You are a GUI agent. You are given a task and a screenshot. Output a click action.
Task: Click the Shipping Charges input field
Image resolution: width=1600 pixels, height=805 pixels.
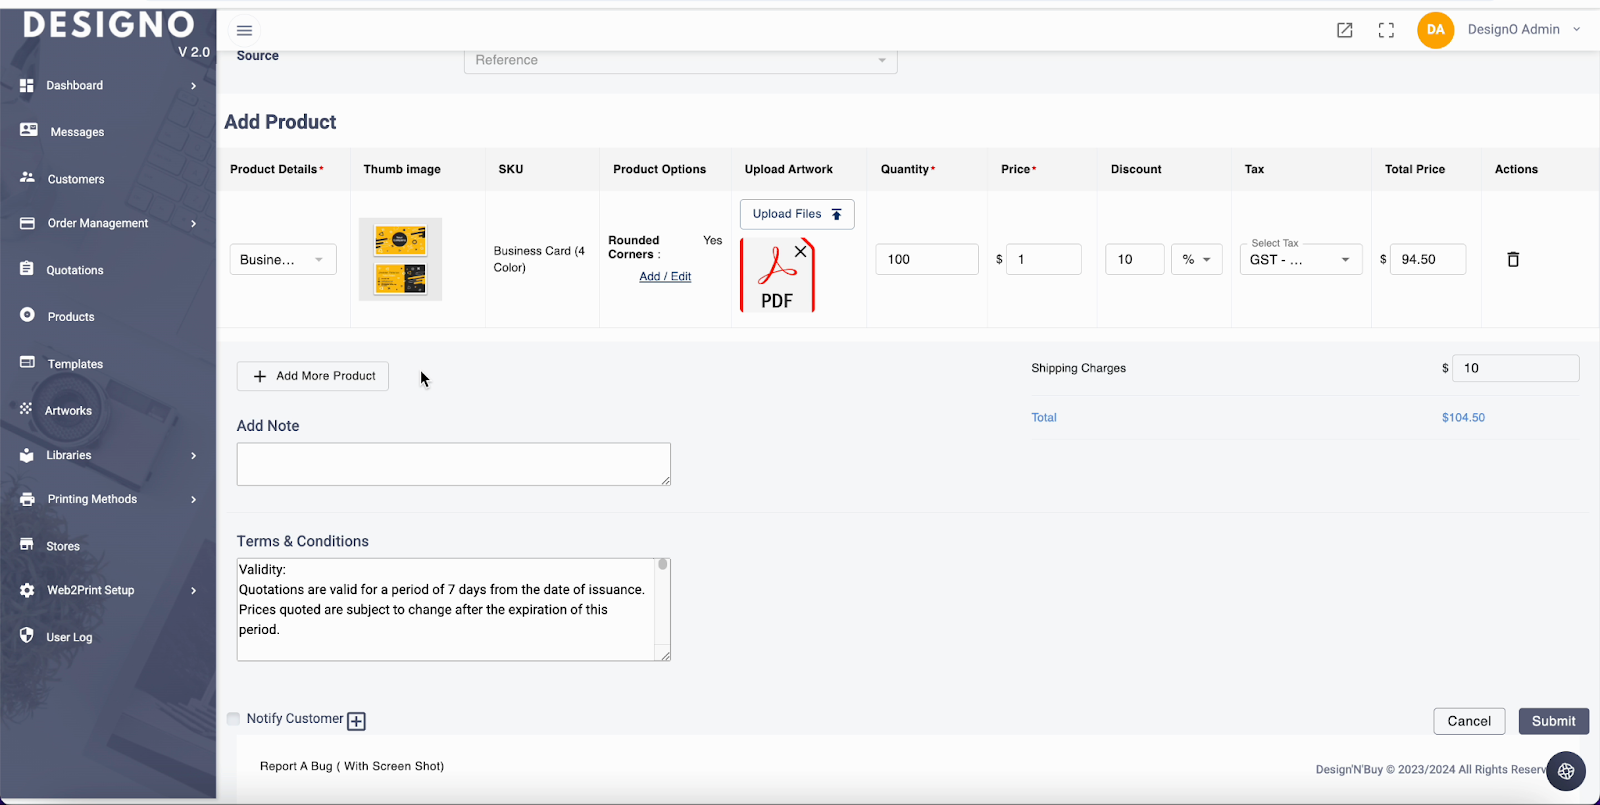pos(1515,368)
